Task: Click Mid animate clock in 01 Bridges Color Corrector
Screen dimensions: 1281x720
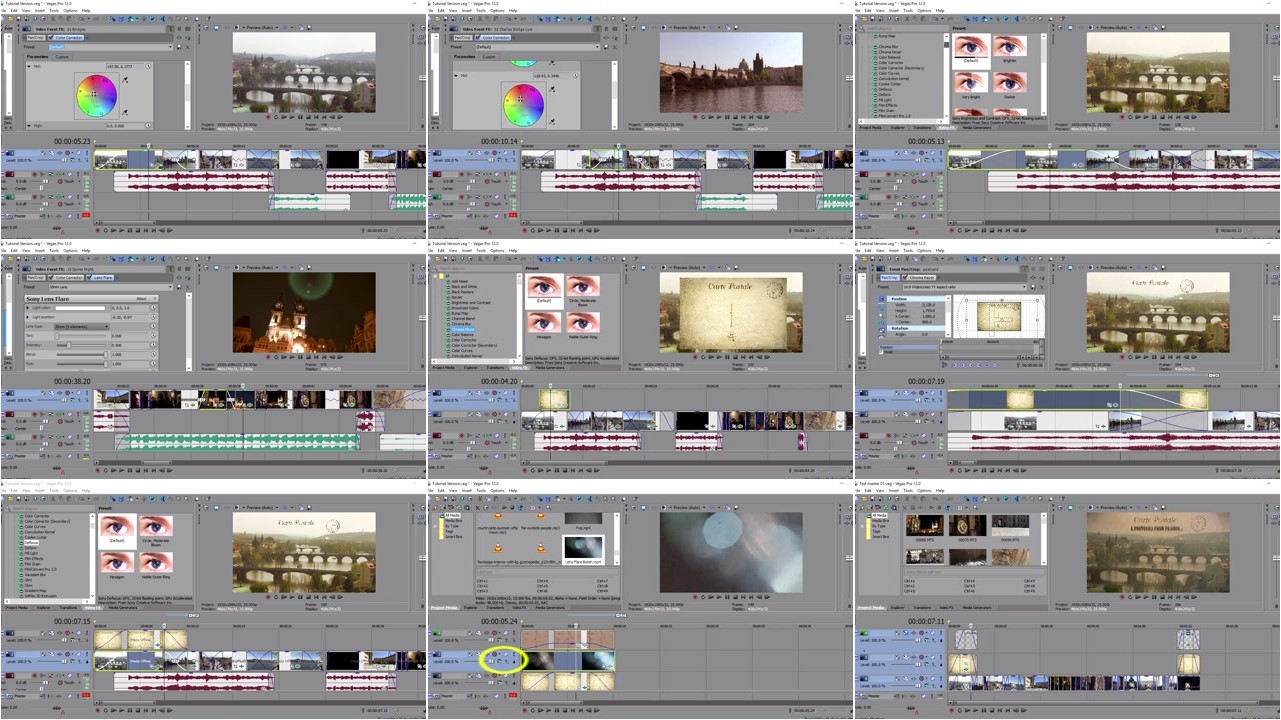Action: 150,67
